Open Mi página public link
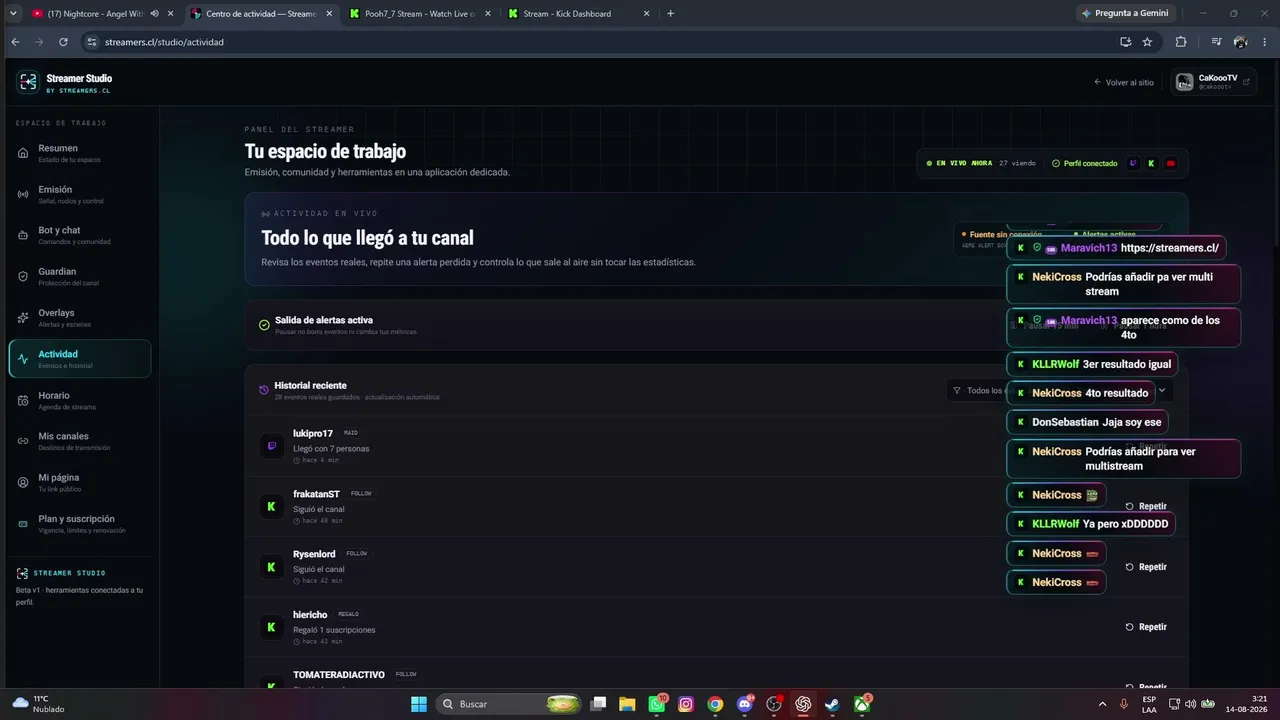 pyautogui.click(x=80, y=482)
